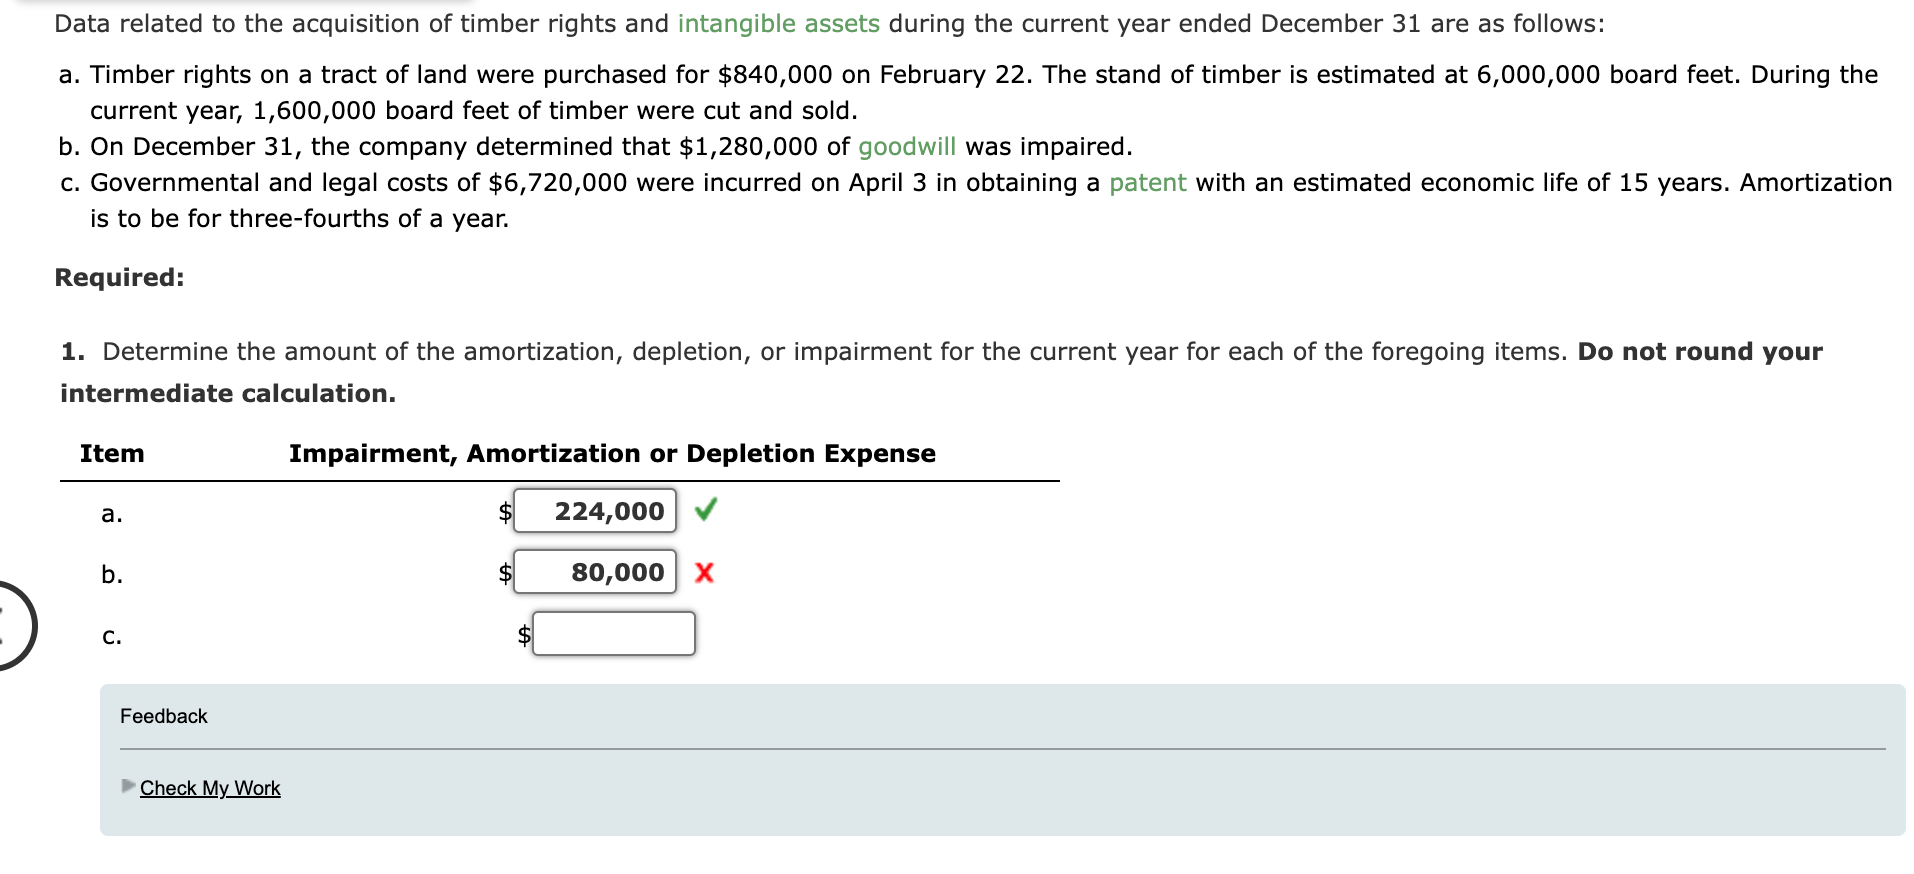Click the Impairment, Amortization or Depletion Expense header
The image size is (1914, 874).
coord(612,454)
